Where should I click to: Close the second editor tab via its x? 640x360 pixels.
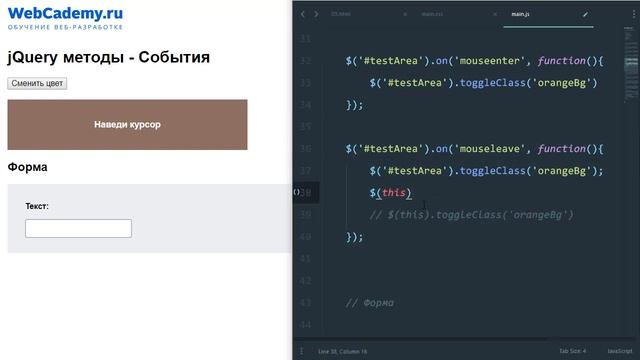click(x=495, y=14)
